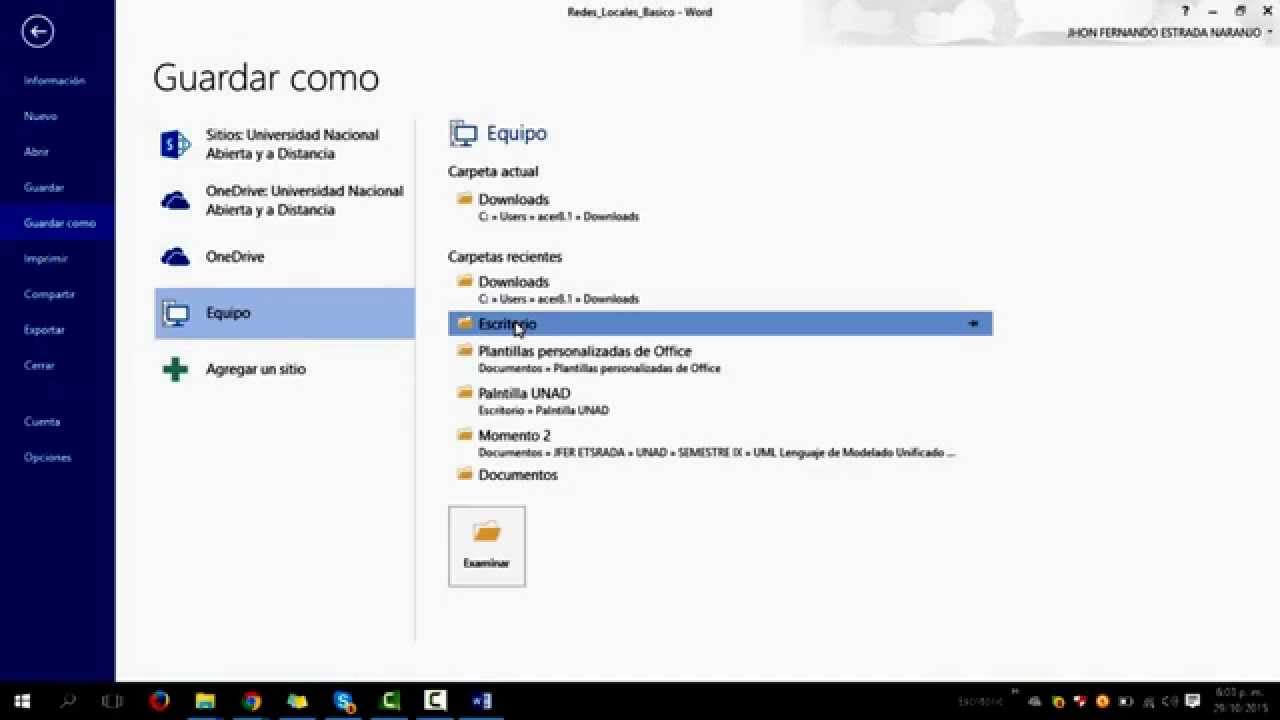Click the 'C: » Users » acer8.1 » Downloads' path under Carpeta actual

click(558, 217)
